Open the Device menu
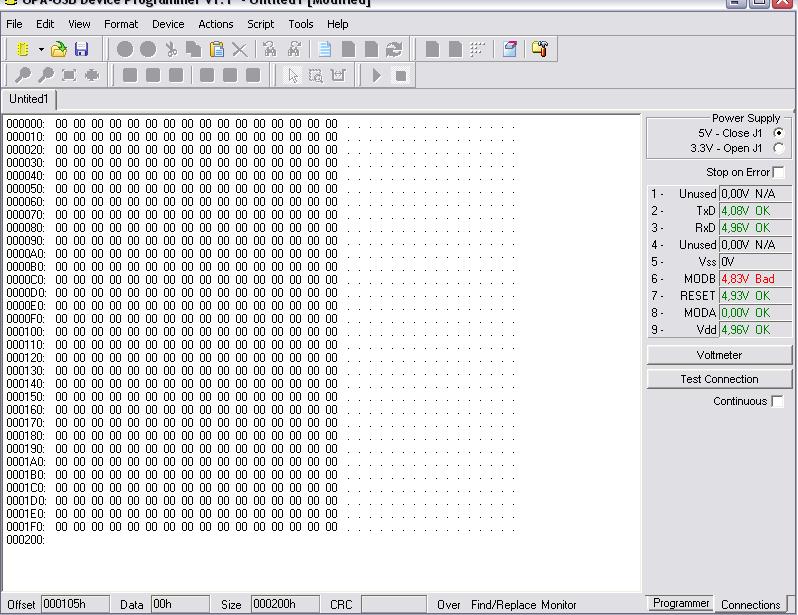The image size is (798, 615). (168, 24)
